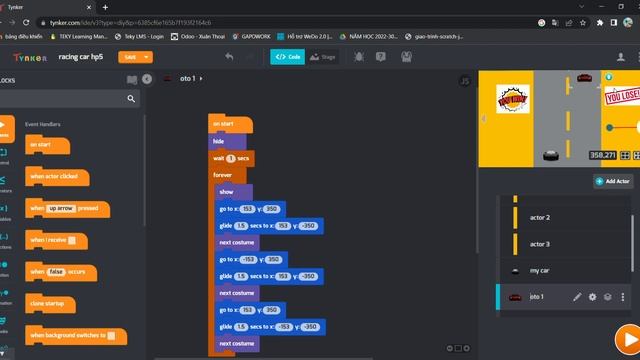The height and width of the screenshot is (360, 640).
Task: Open browser extensions puzzle icon
Action: (x=600, y=23)
